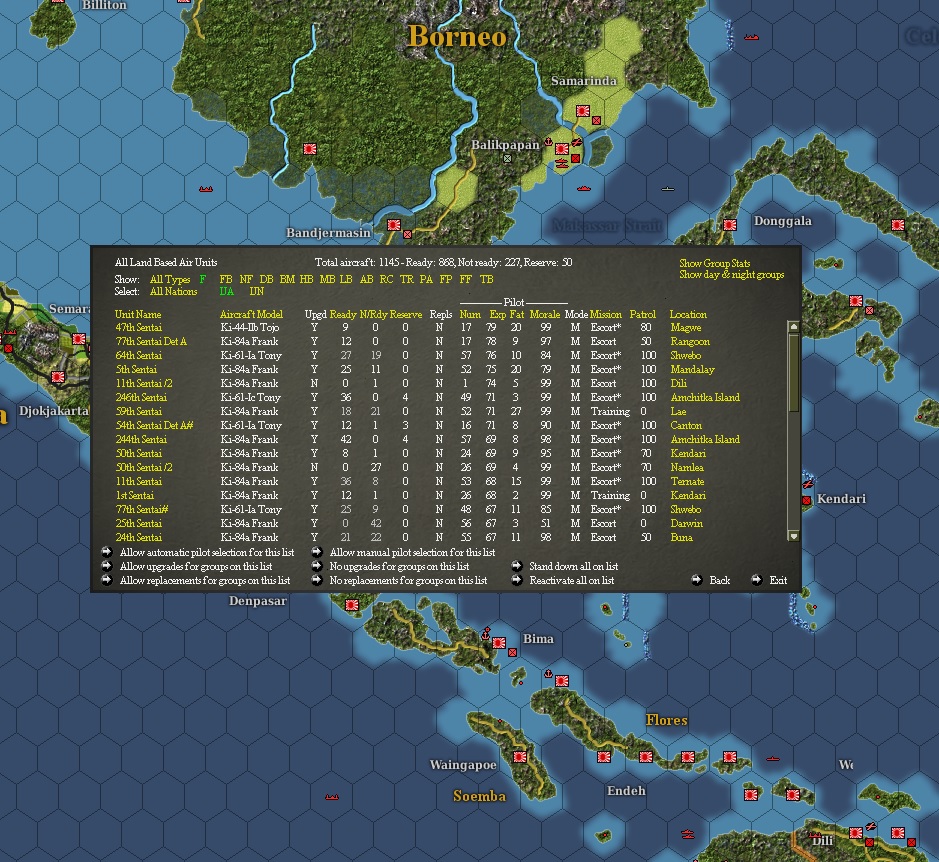Sort list by Fat column

click(517, 314)
